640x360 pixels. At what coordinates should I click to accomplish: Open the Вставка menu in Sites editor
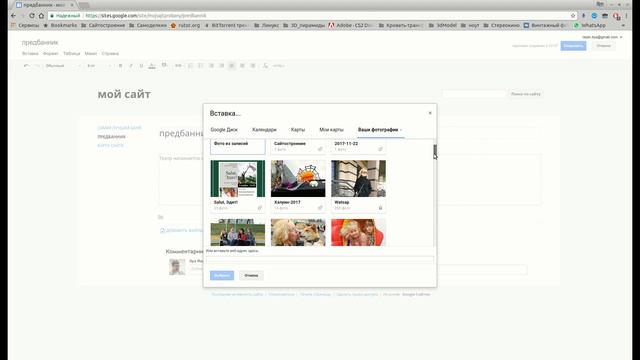point(30,53)
